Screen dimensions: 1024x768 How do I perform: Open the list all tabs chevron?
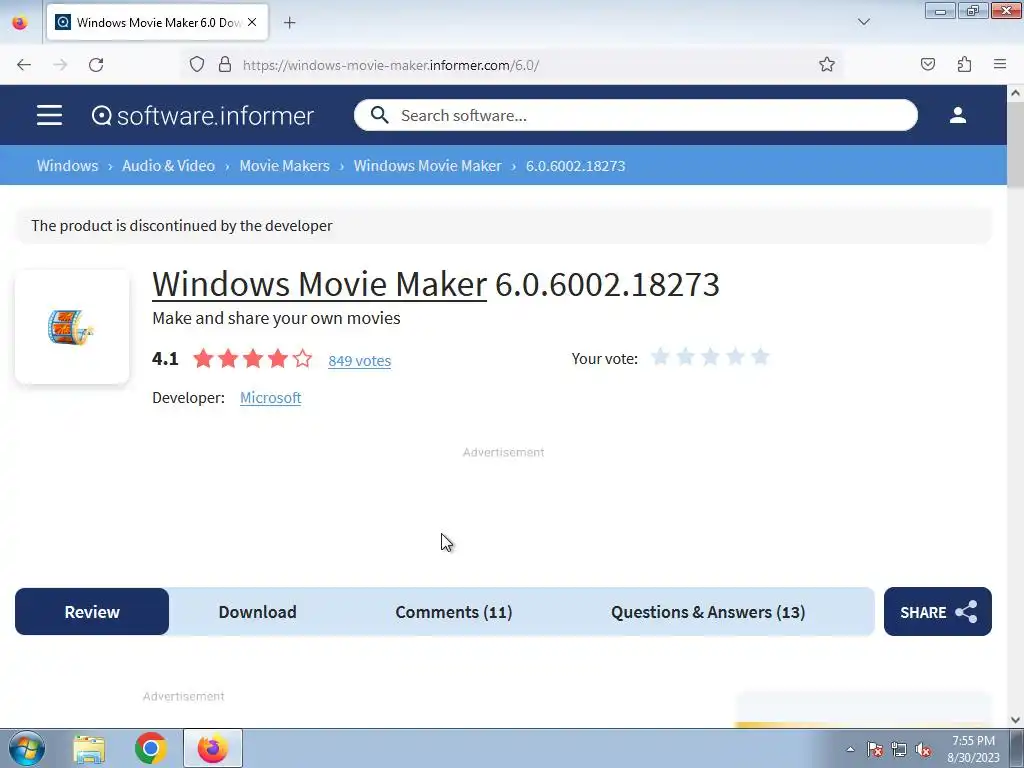pos(863,22)
